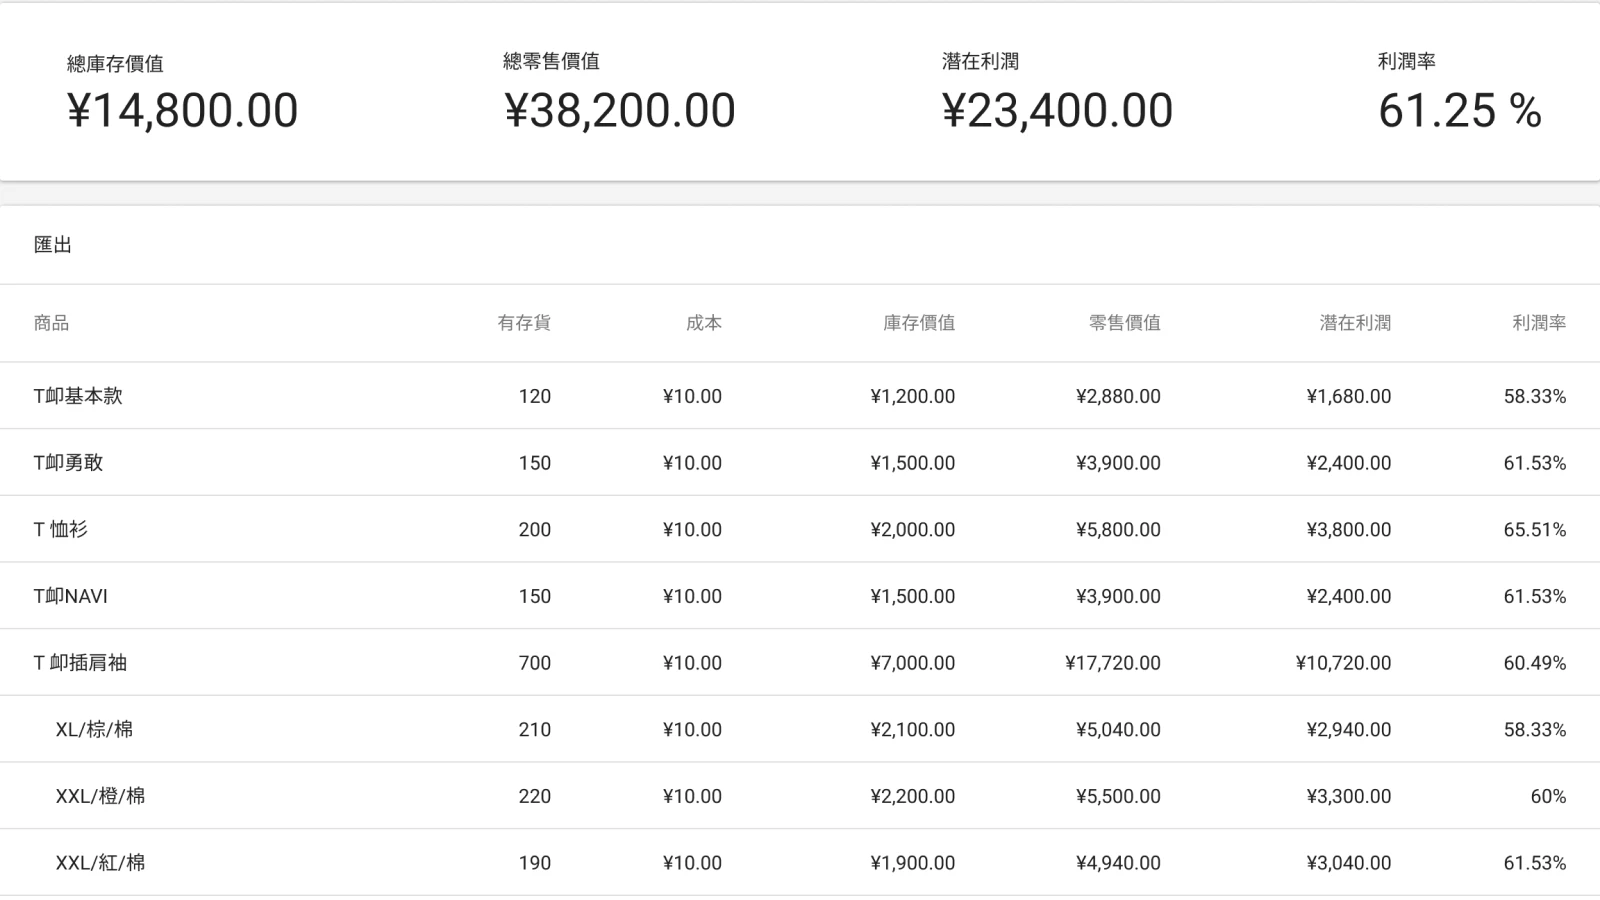Select the T卹NAVI product name
The height and width of the screenshot is (900, 1600).
[70, 597]
